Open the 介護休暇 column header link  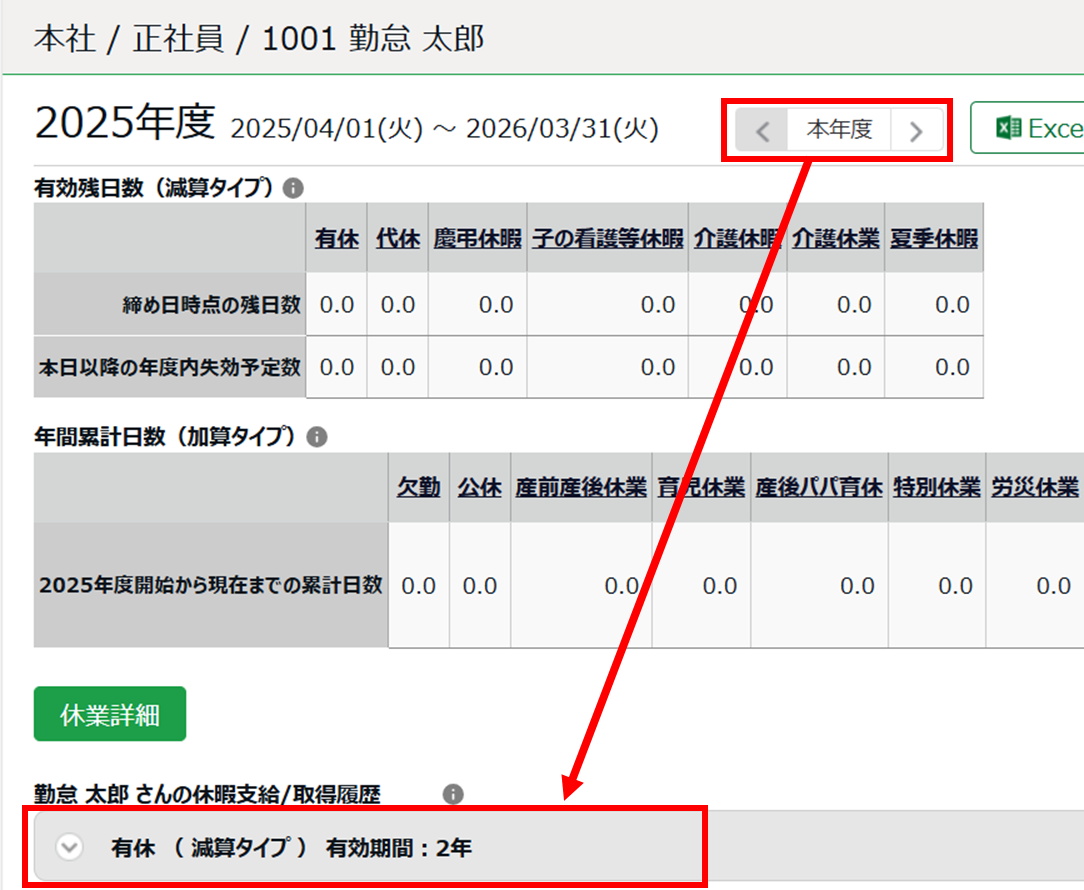[x=737, y=239]
